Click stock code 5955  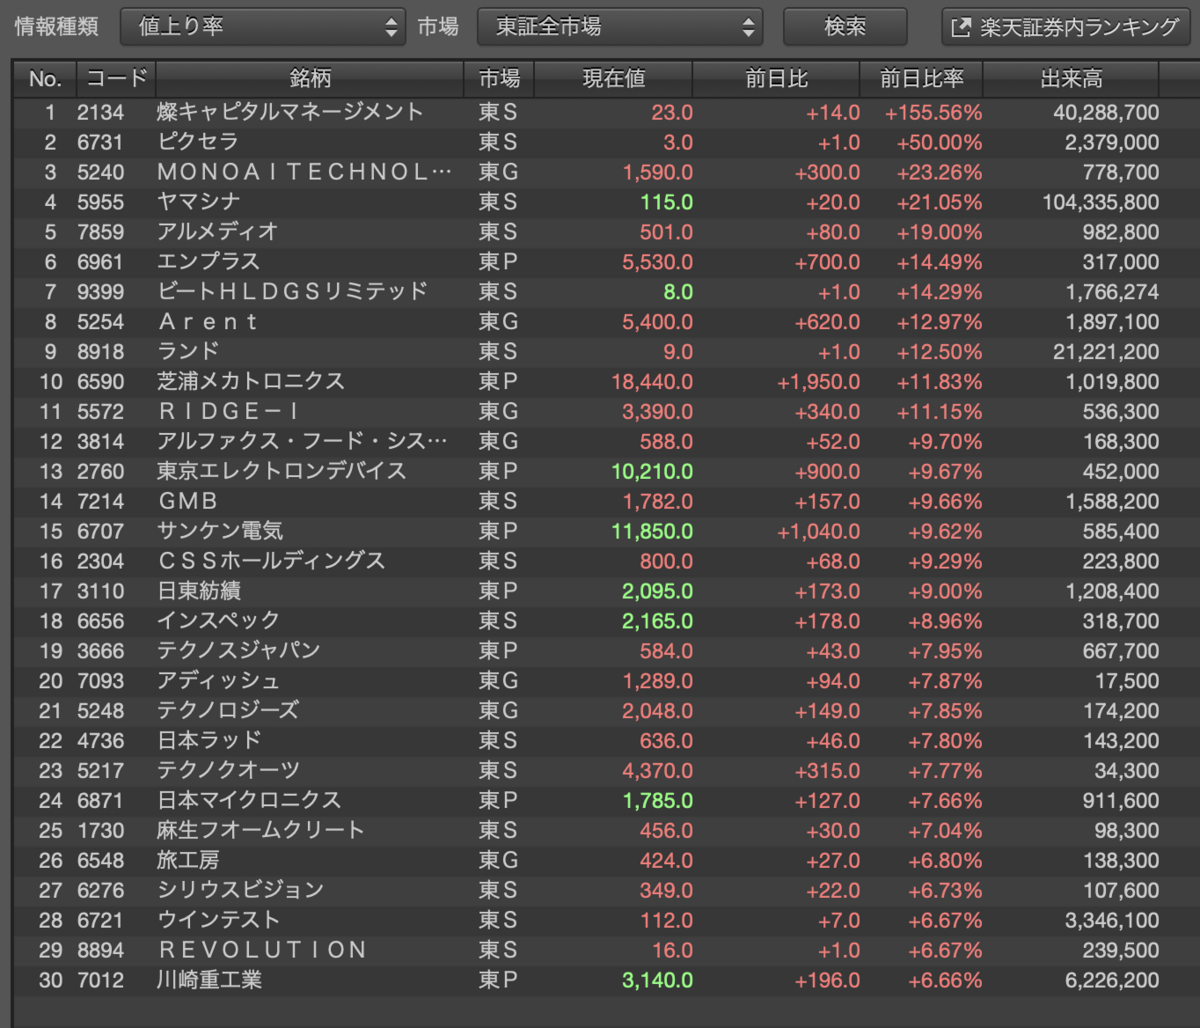pyautogui.click(x=100, y=202)
